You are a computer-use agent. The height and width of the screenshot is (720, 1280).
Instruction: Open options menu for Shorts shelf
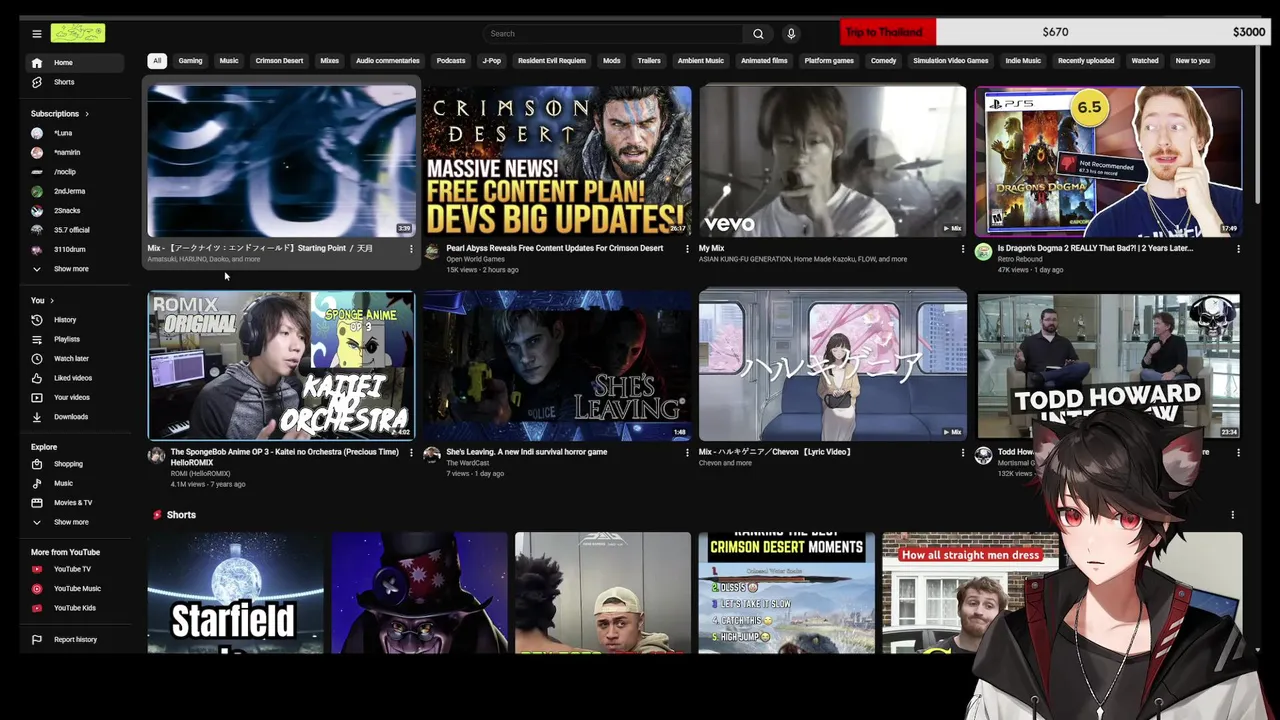tap(1232, 515)
